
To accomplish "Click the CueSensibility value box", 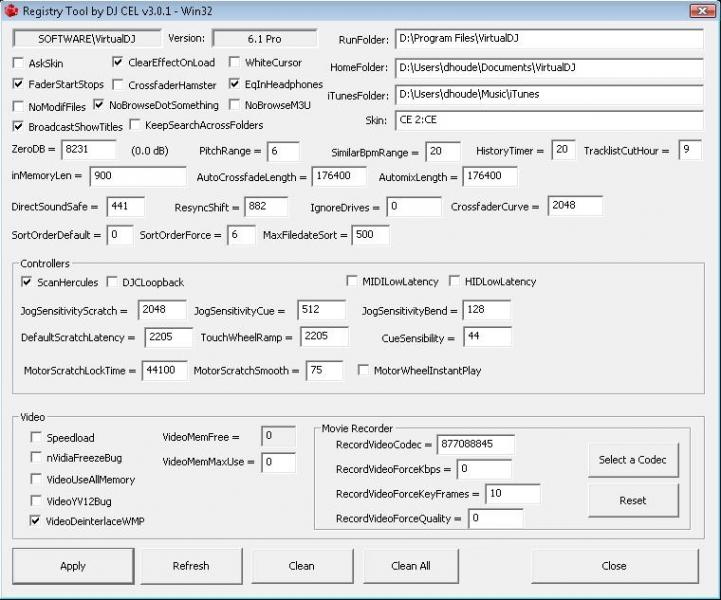I will [x=487, y=337].
